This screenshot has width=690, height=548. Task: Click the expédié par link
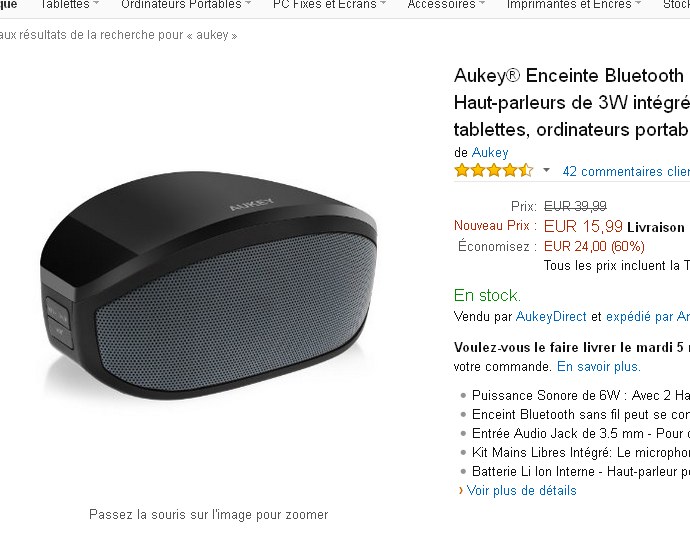tap(648, 316)
